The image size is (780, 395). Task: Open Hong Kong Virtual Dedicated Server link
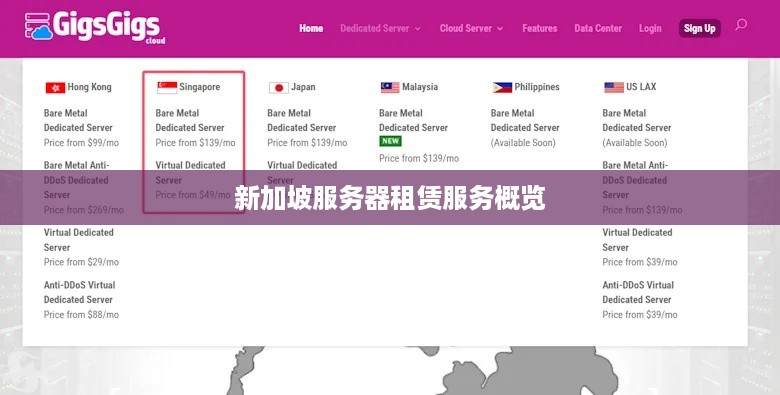[79, 240]
